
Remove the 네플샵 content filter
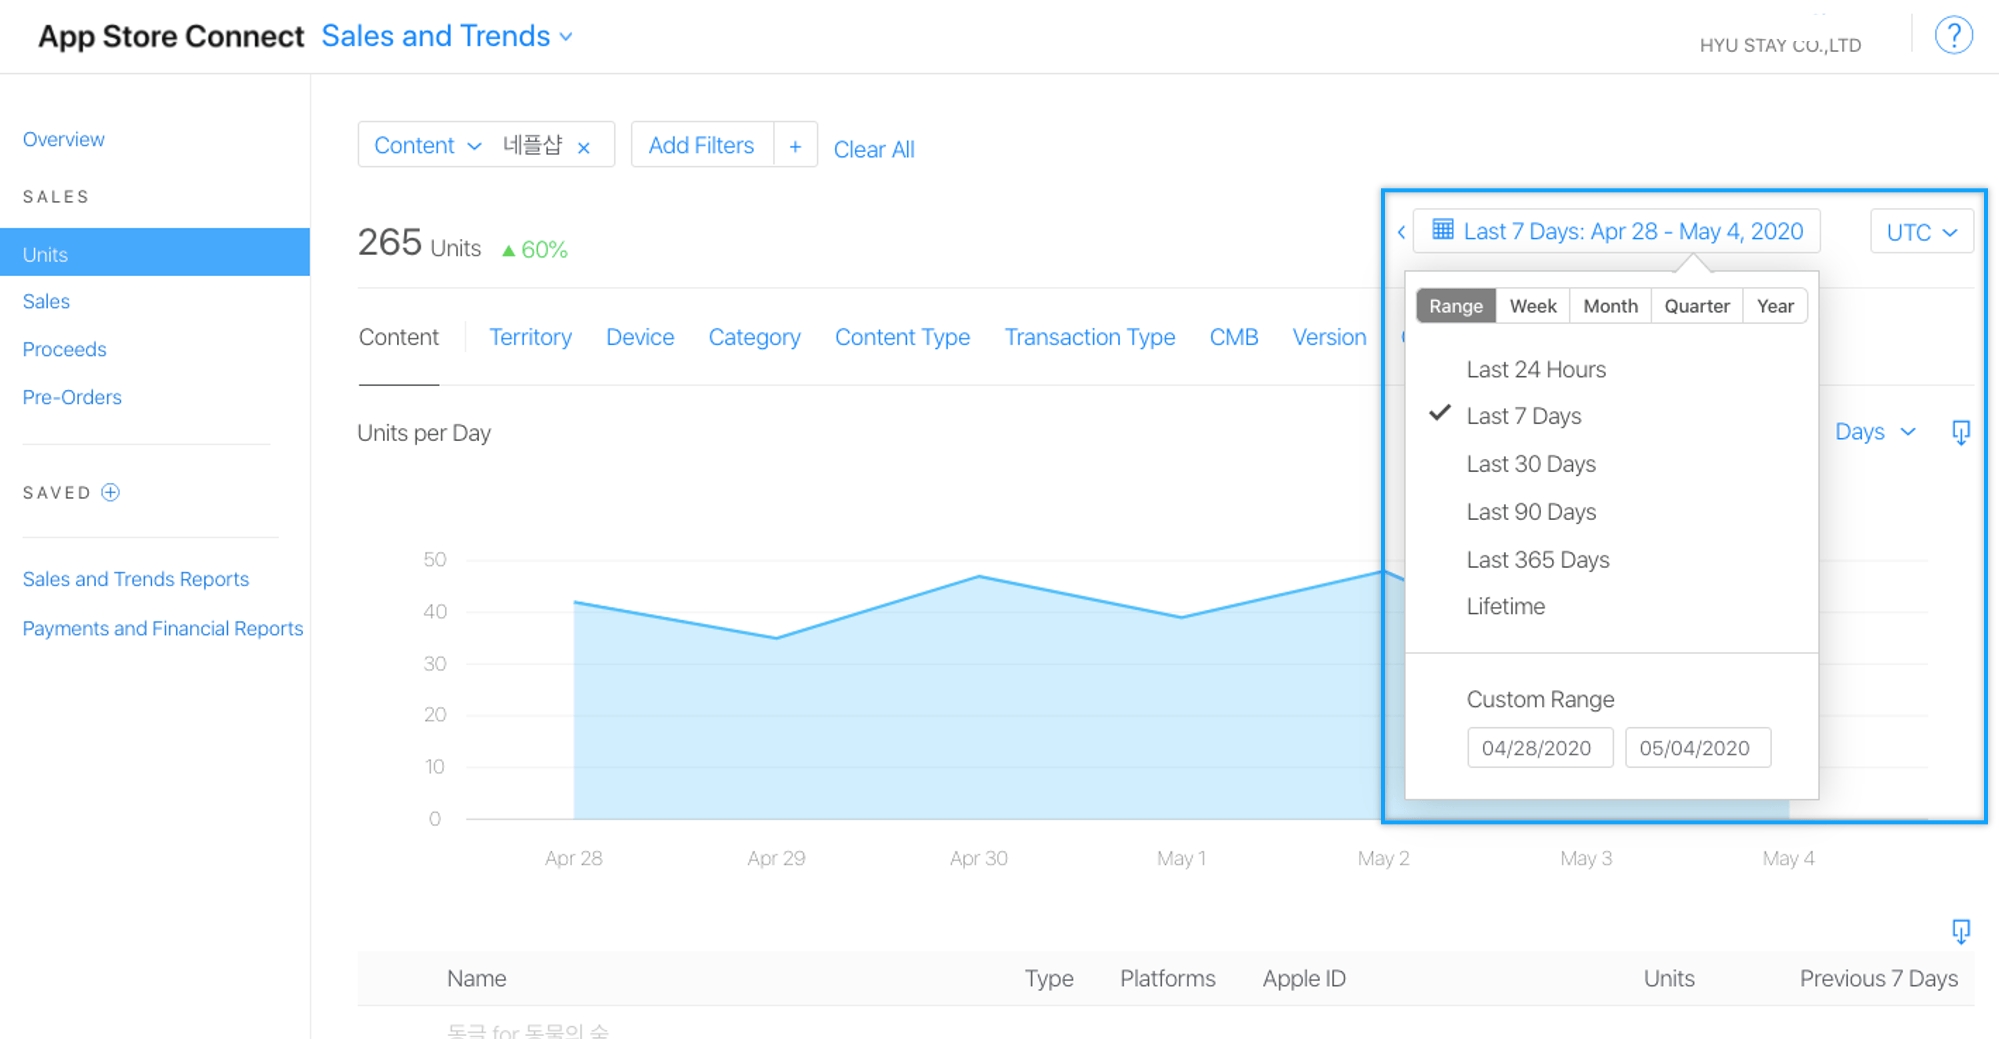click(x=584, y=148)
